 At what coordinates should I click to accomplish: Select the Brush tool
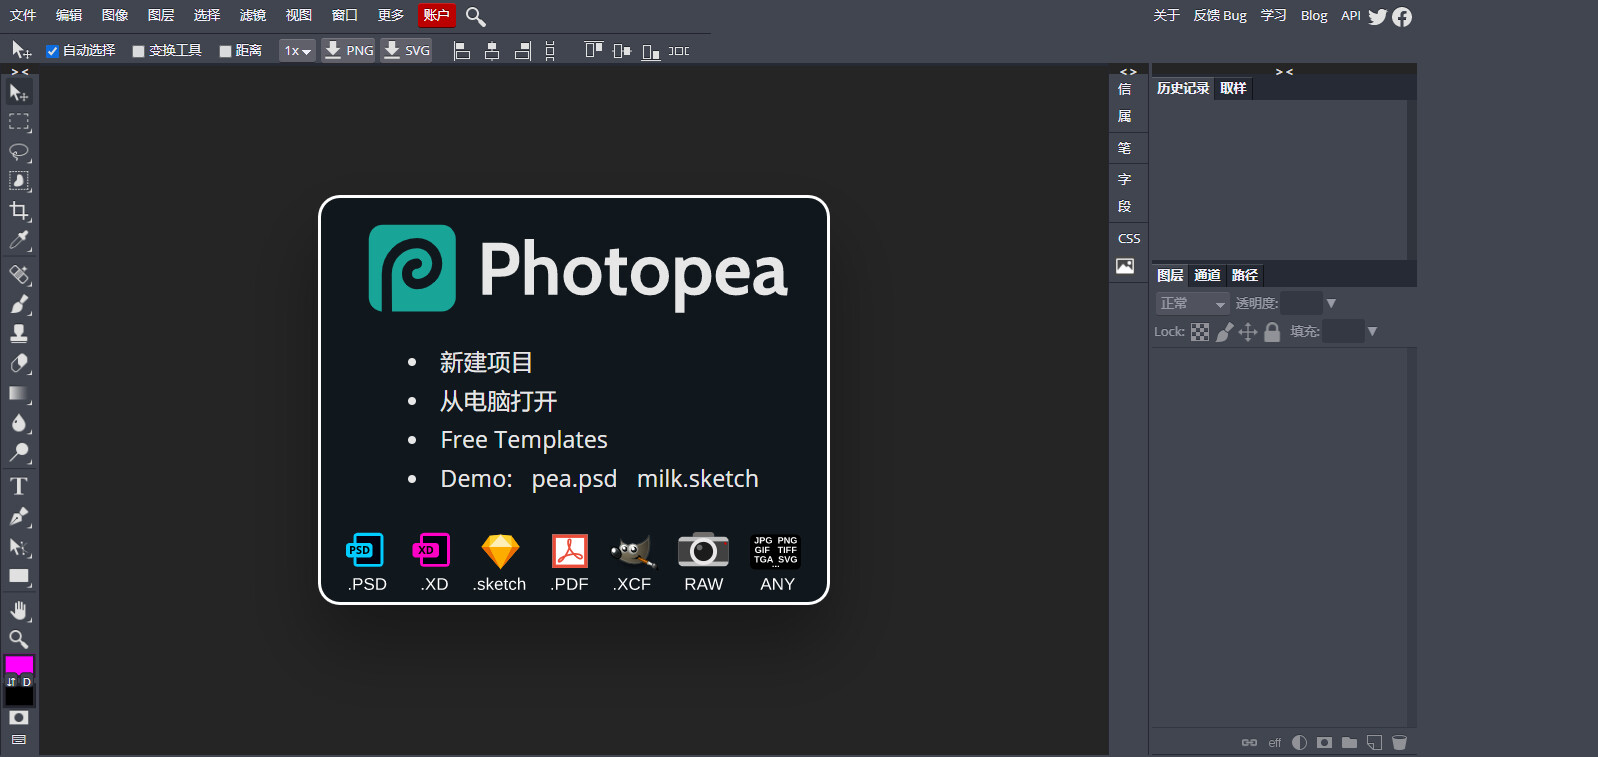[x=19, y=304]
